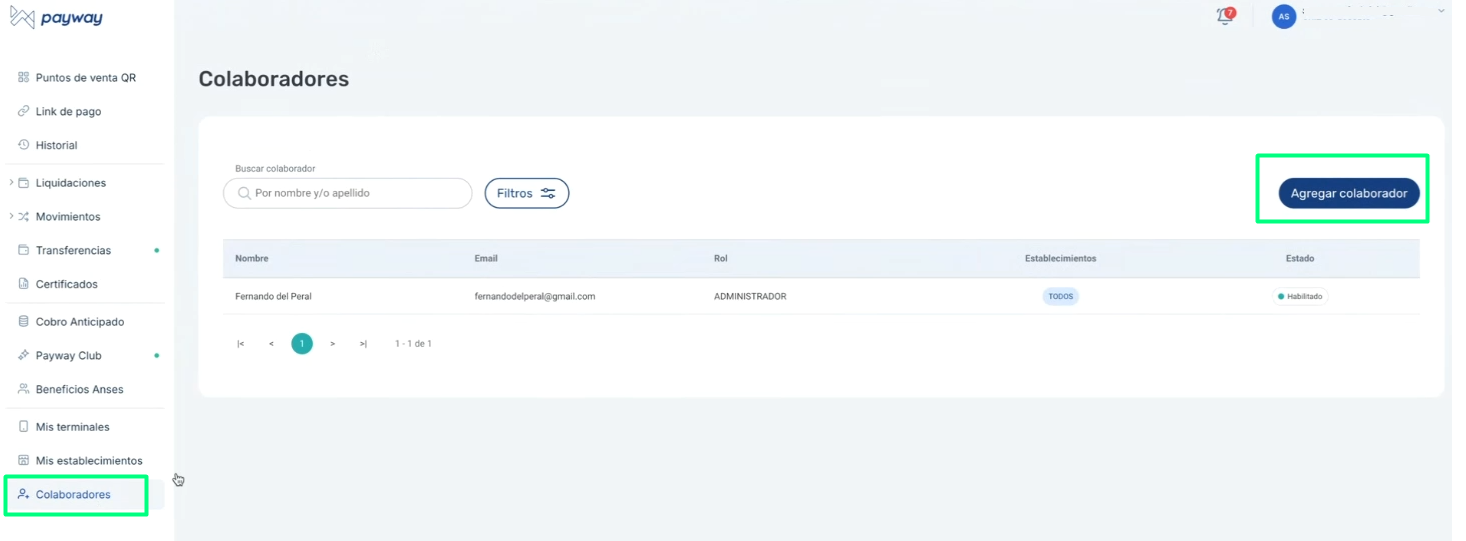Click the Link de pago chain icon
This screenshot has width=1466, height=541.
coord(24,112)
